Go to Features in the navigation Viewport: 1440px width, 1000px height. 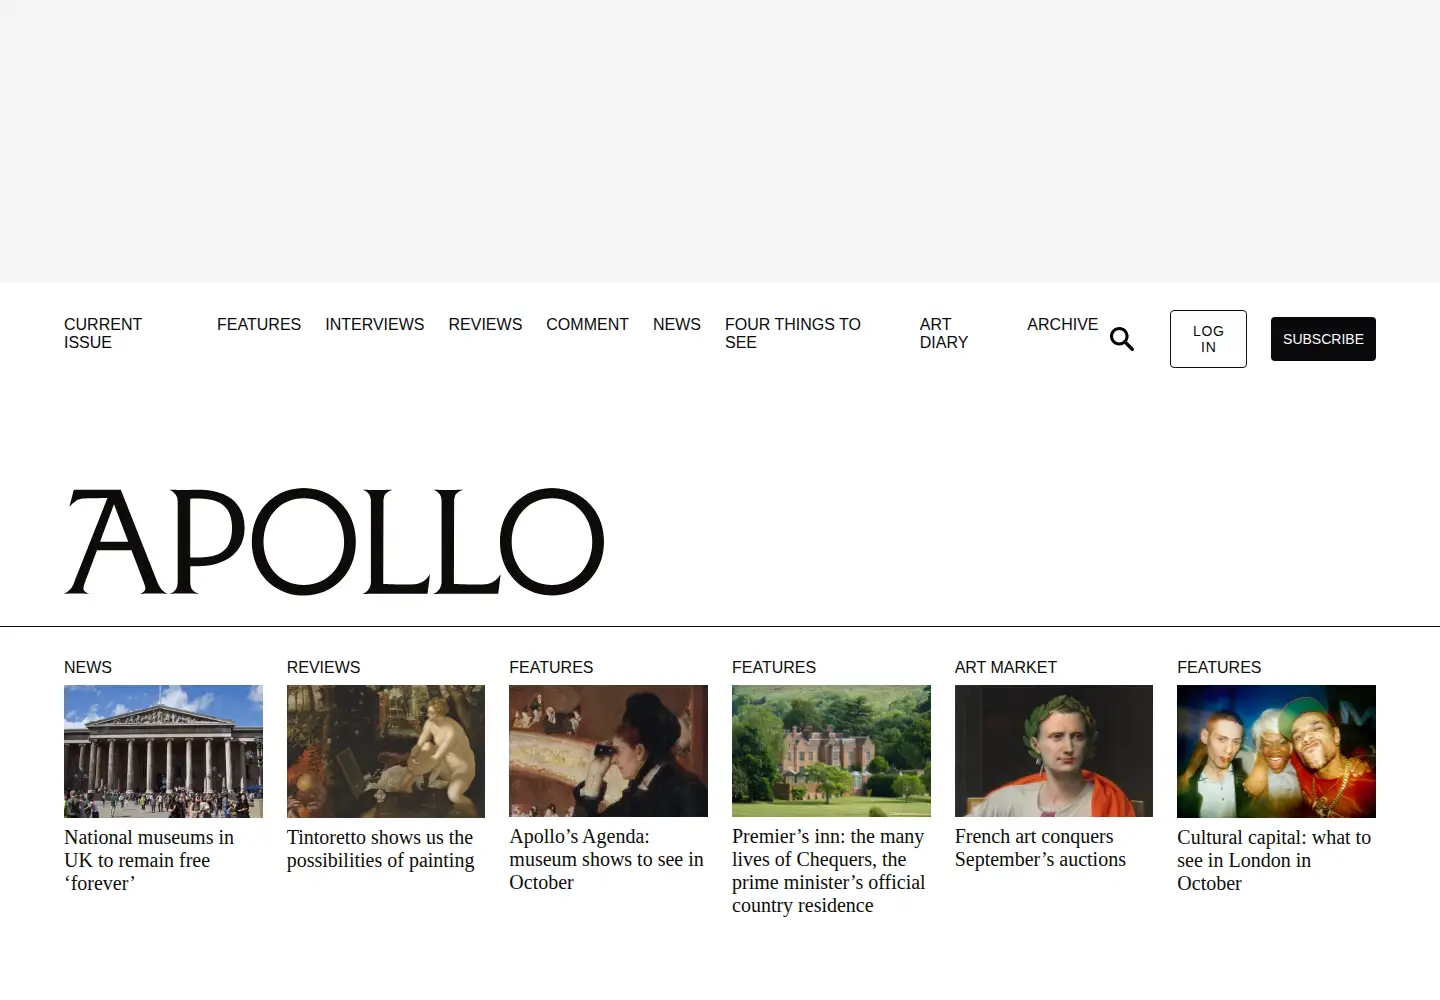point(259,324)
